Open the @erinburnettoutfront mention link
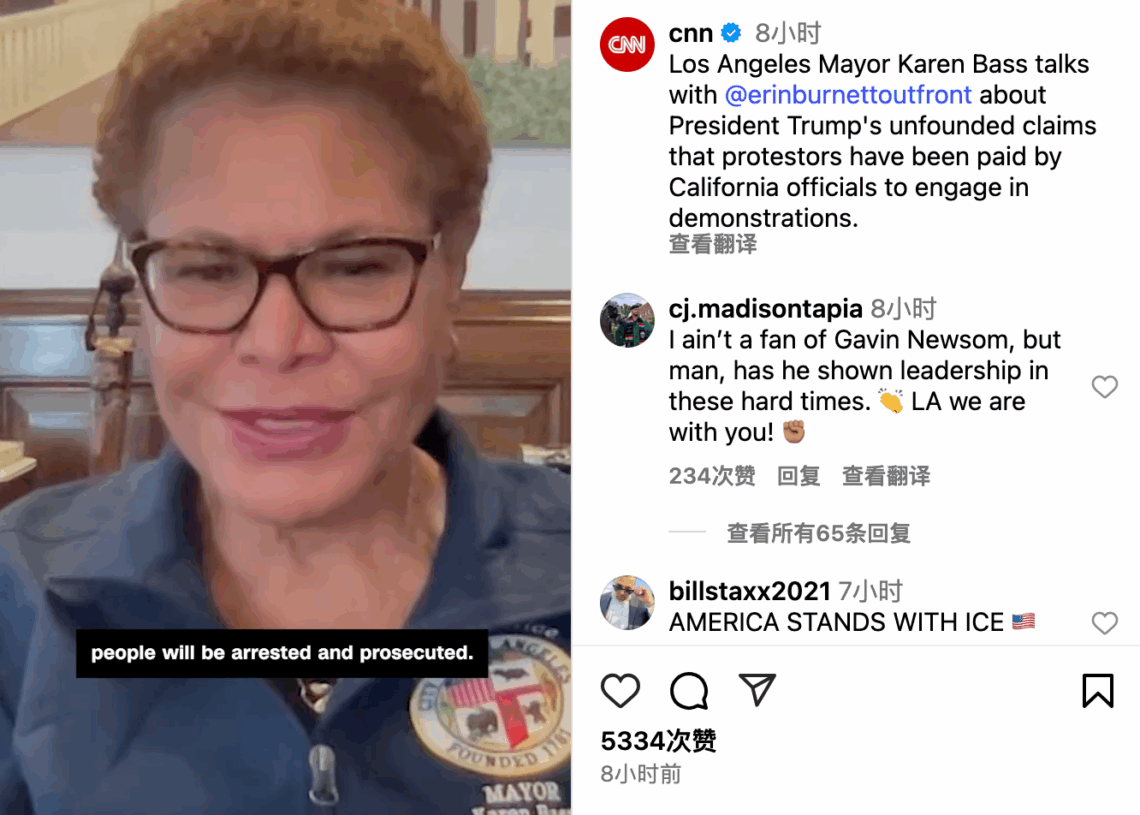 click(848, 95)
